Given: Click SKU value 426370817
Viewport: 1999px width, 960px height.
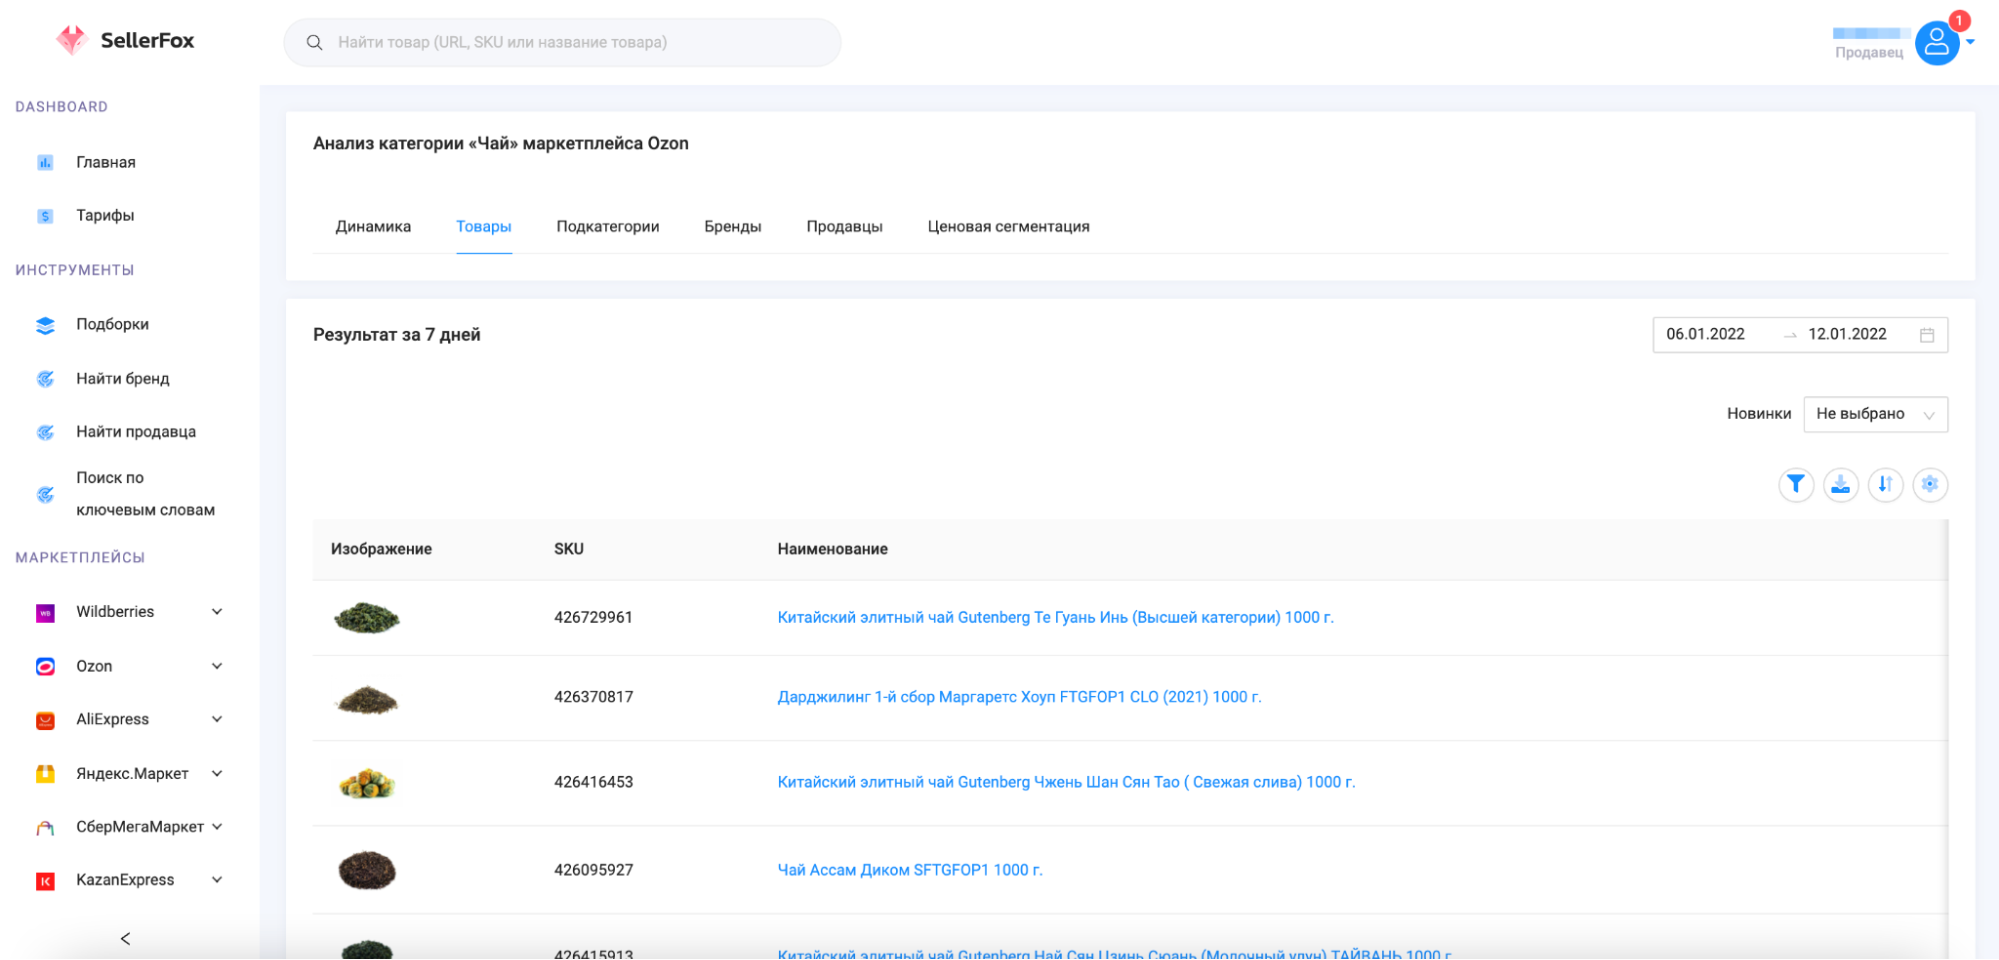Looking at the screenshot, I should coord(594,697).
